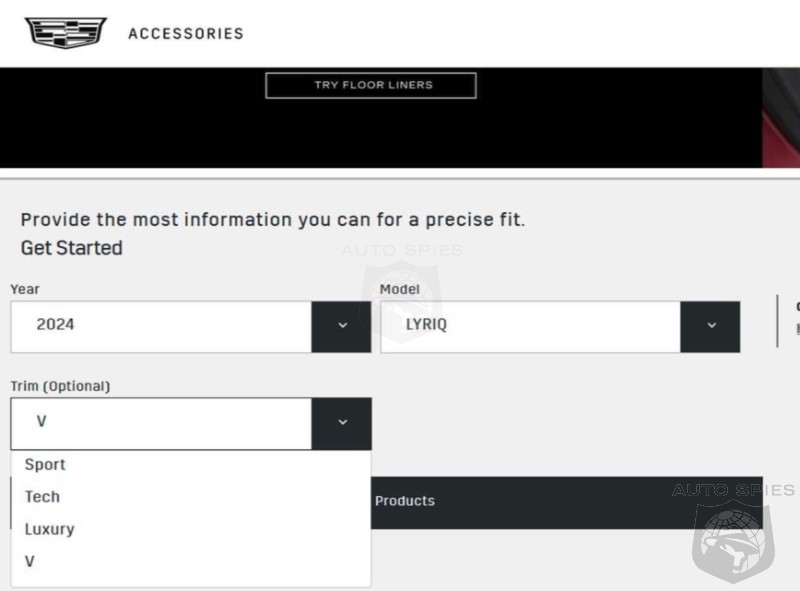Viewport: 800px width, 591px height.
Task: Click the Get Started heading
Action: (x=71, y=248)
